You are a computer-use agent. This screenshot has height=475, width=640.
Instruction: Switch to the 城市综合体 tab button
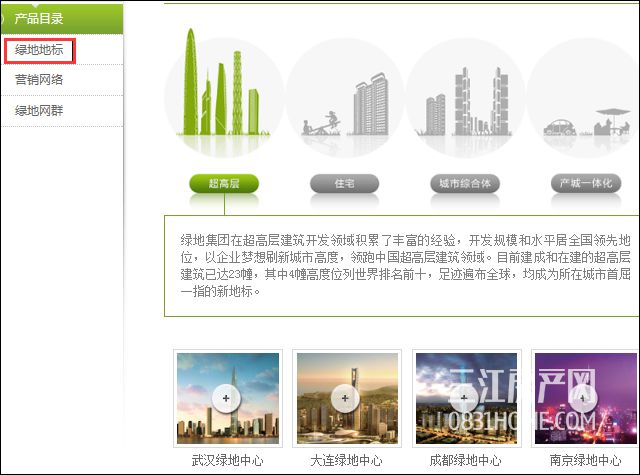click(465, 184)
